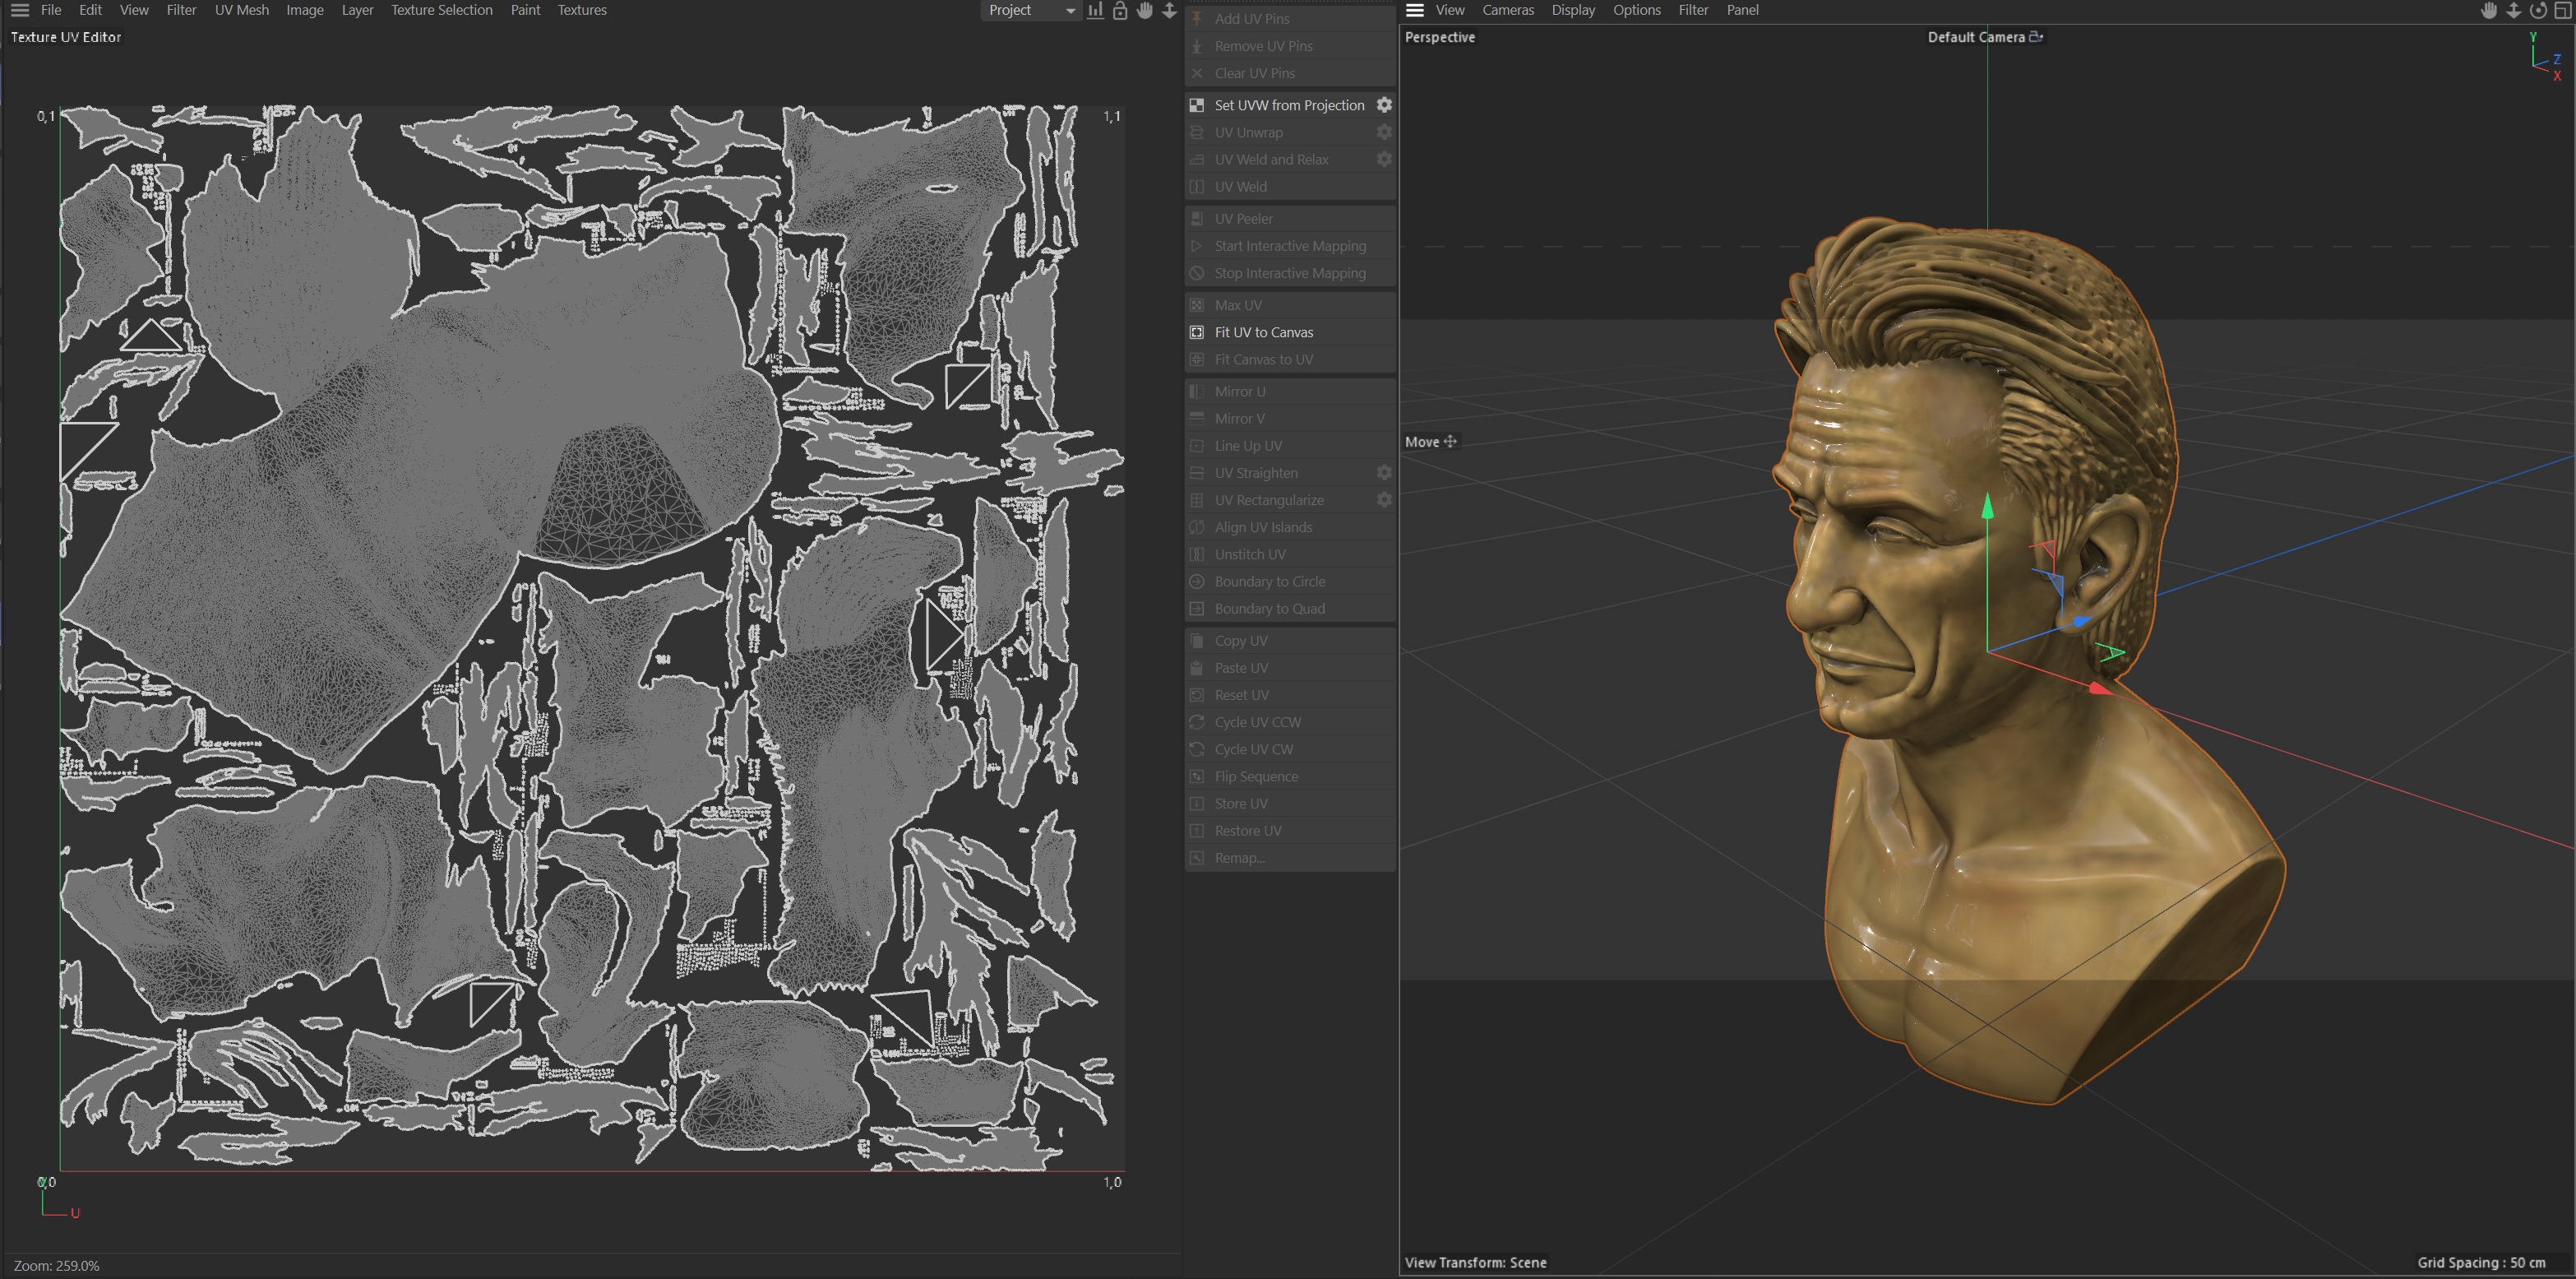Click Set UVW from Projection command
The width and height of the screenshot is (2576, 1279).
click(1288, 105)
